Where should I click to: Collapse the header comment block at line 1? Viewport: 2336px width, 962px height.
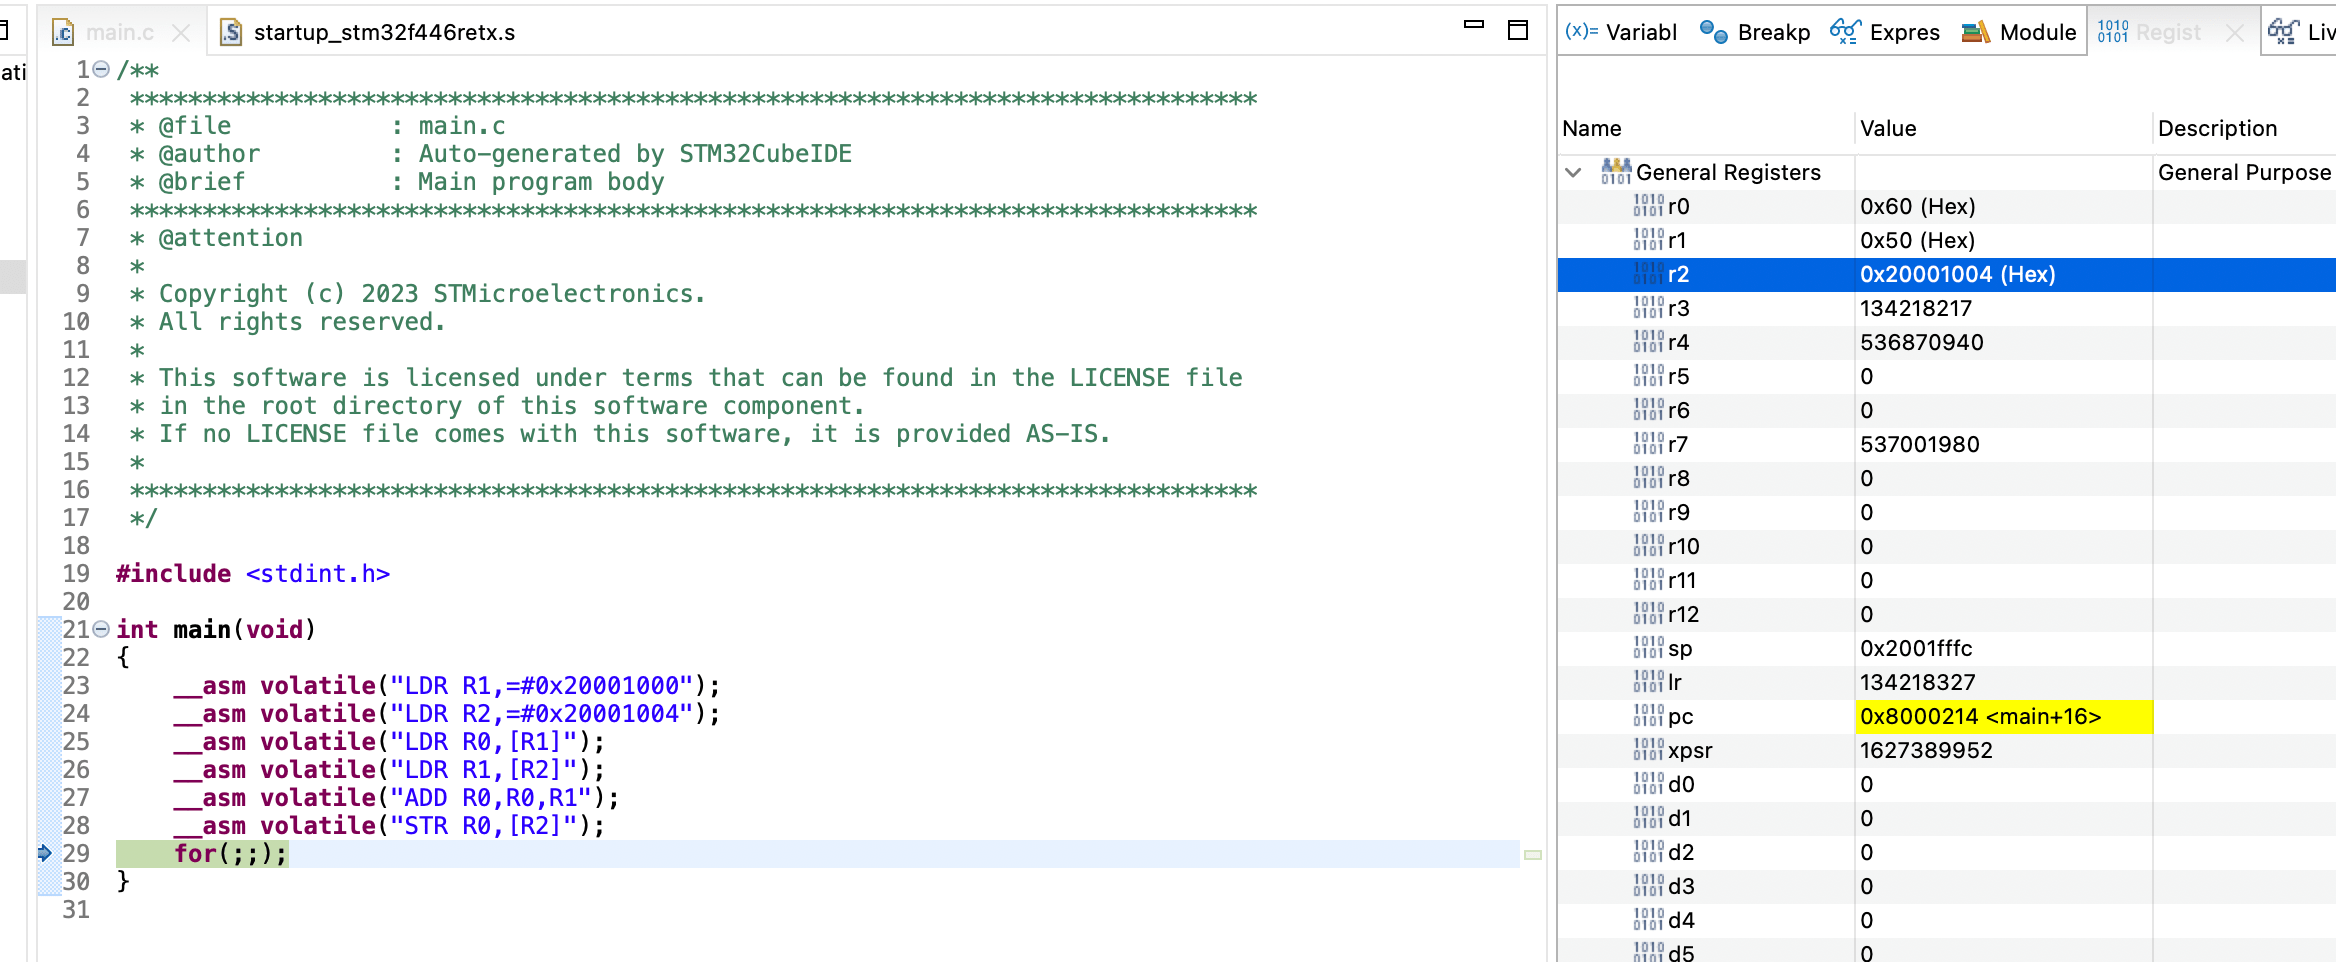coord(101,69)
